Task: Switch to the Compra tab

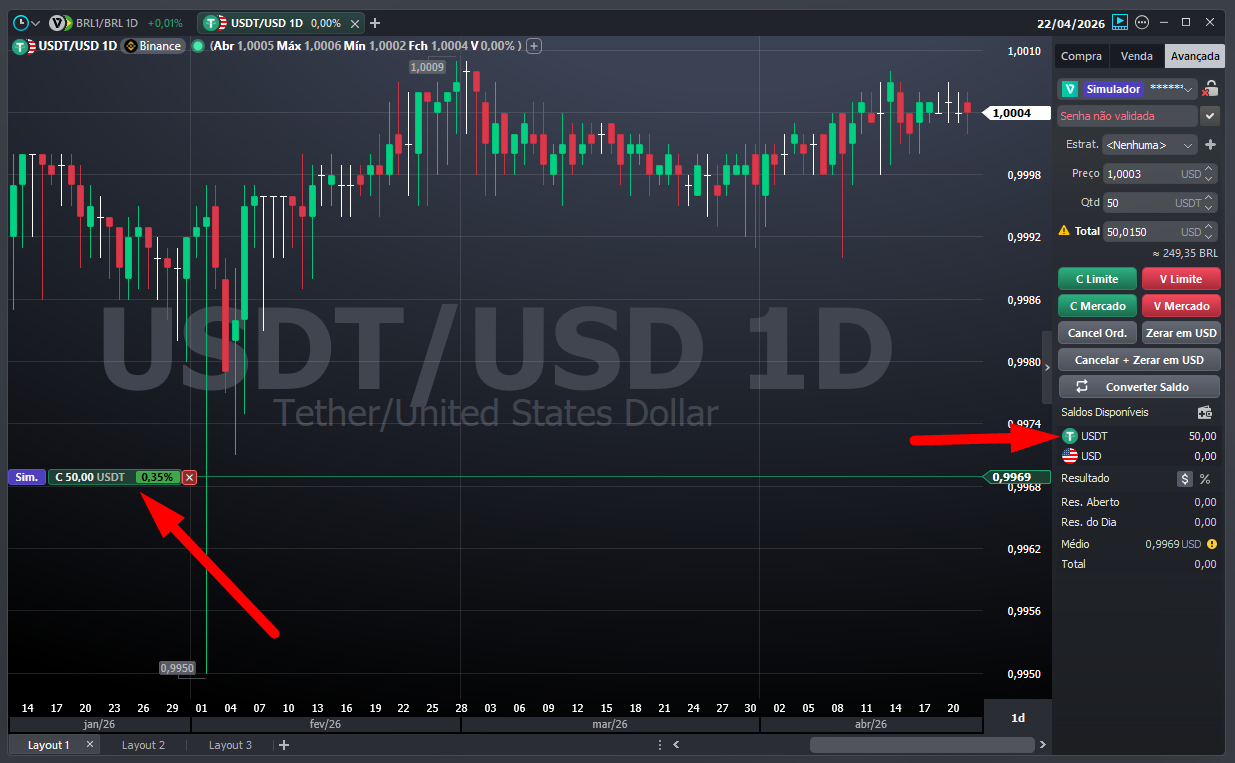Action: click(1081, 56)
